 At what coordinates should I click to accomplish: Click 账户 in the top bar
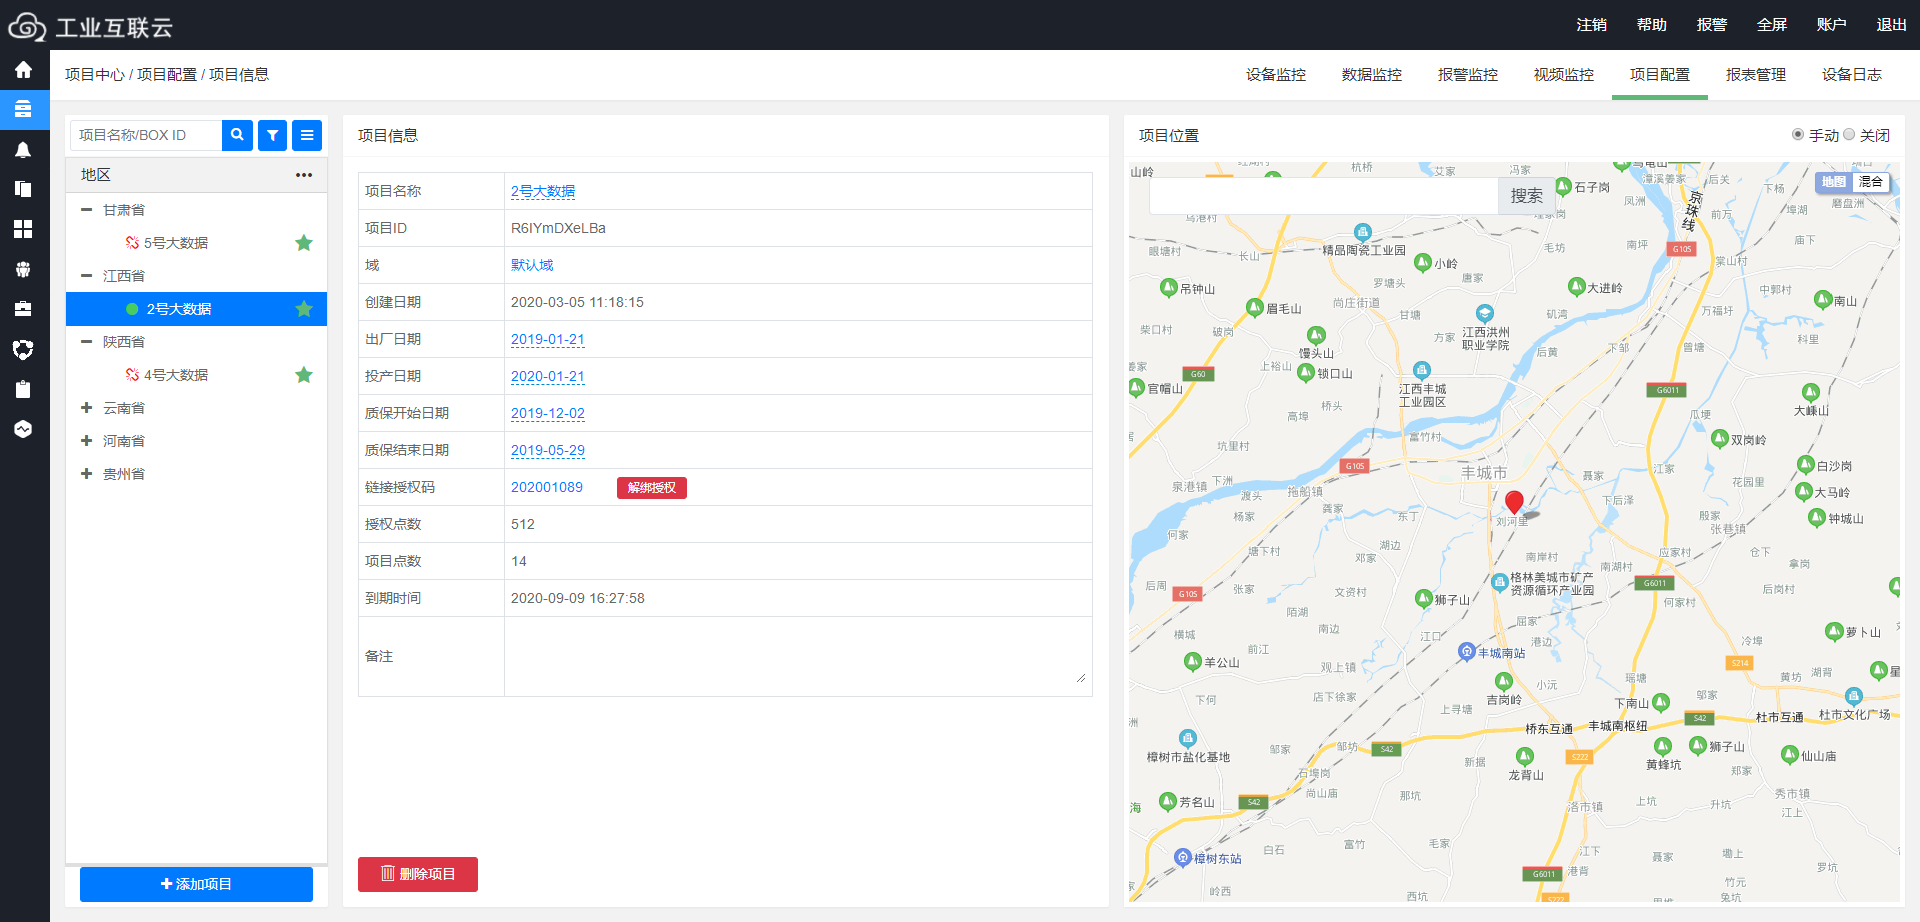[x=1832, y=25]
